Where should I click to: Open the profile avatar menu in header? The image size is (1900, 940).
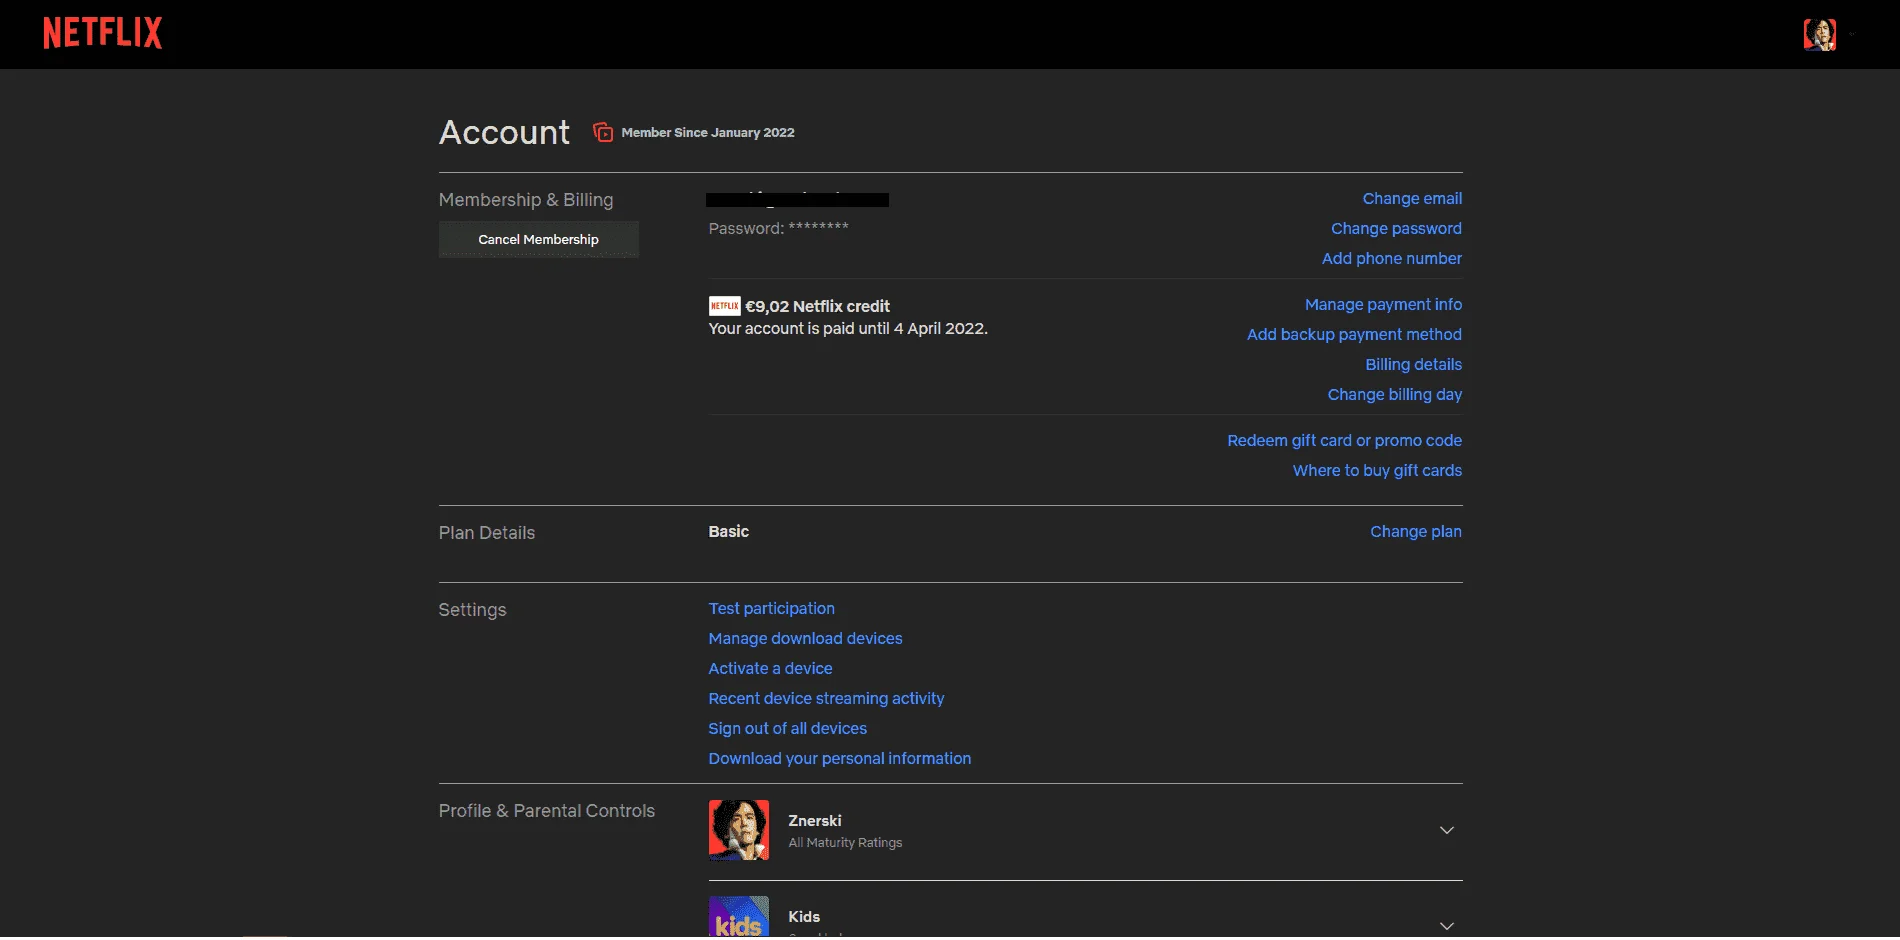point(1819,34)
